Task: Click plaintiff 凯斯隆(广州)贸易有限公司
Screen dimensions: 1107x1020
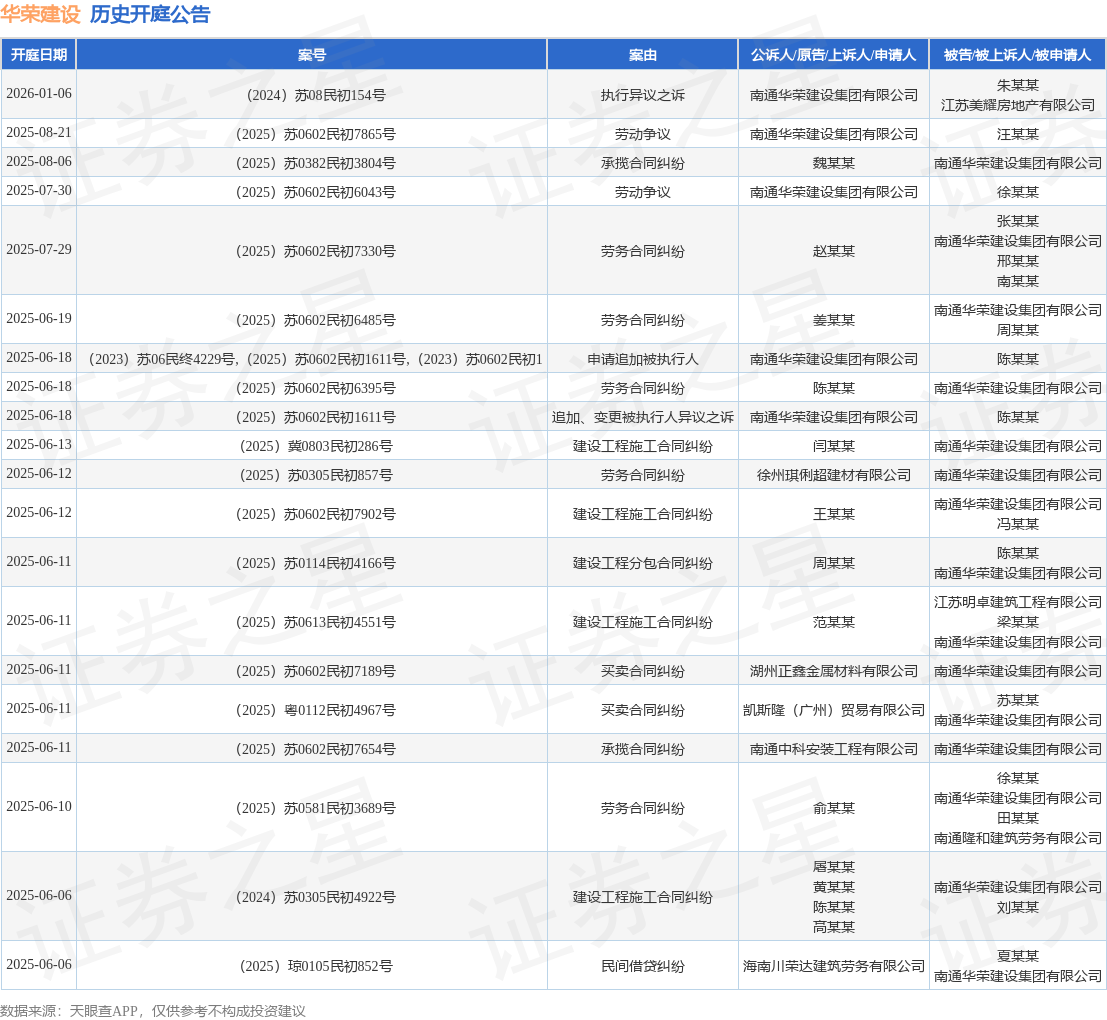Action: pos(833,710)
